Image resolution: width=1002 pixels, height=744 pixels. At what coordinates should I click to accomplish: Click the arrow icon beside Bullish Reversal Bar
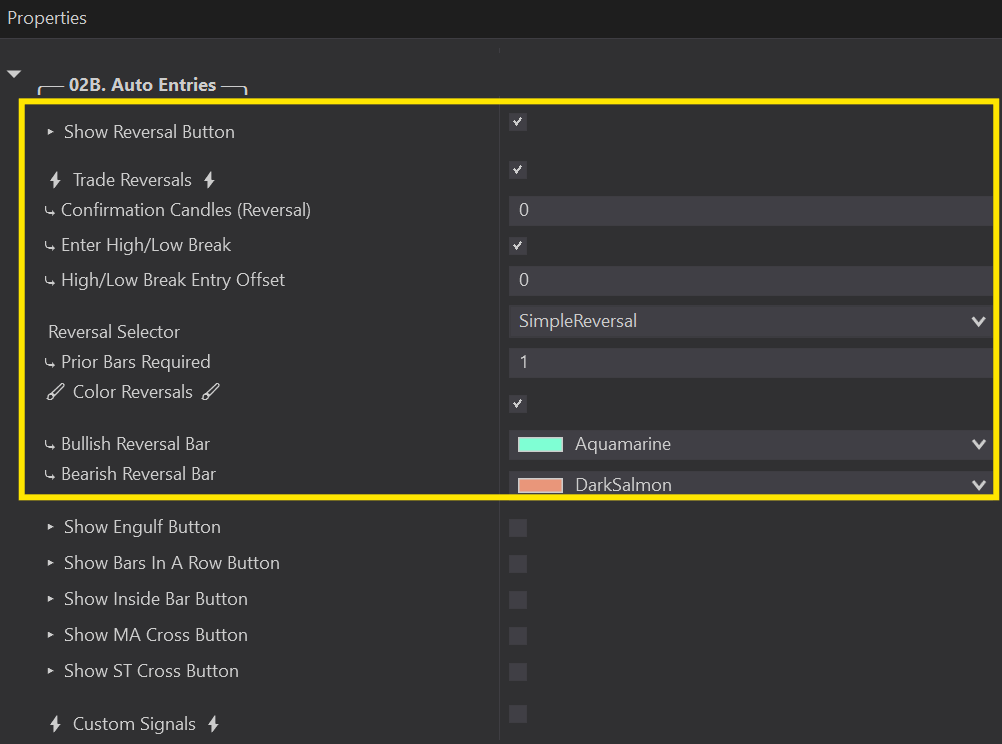click(x=50, y=445)
